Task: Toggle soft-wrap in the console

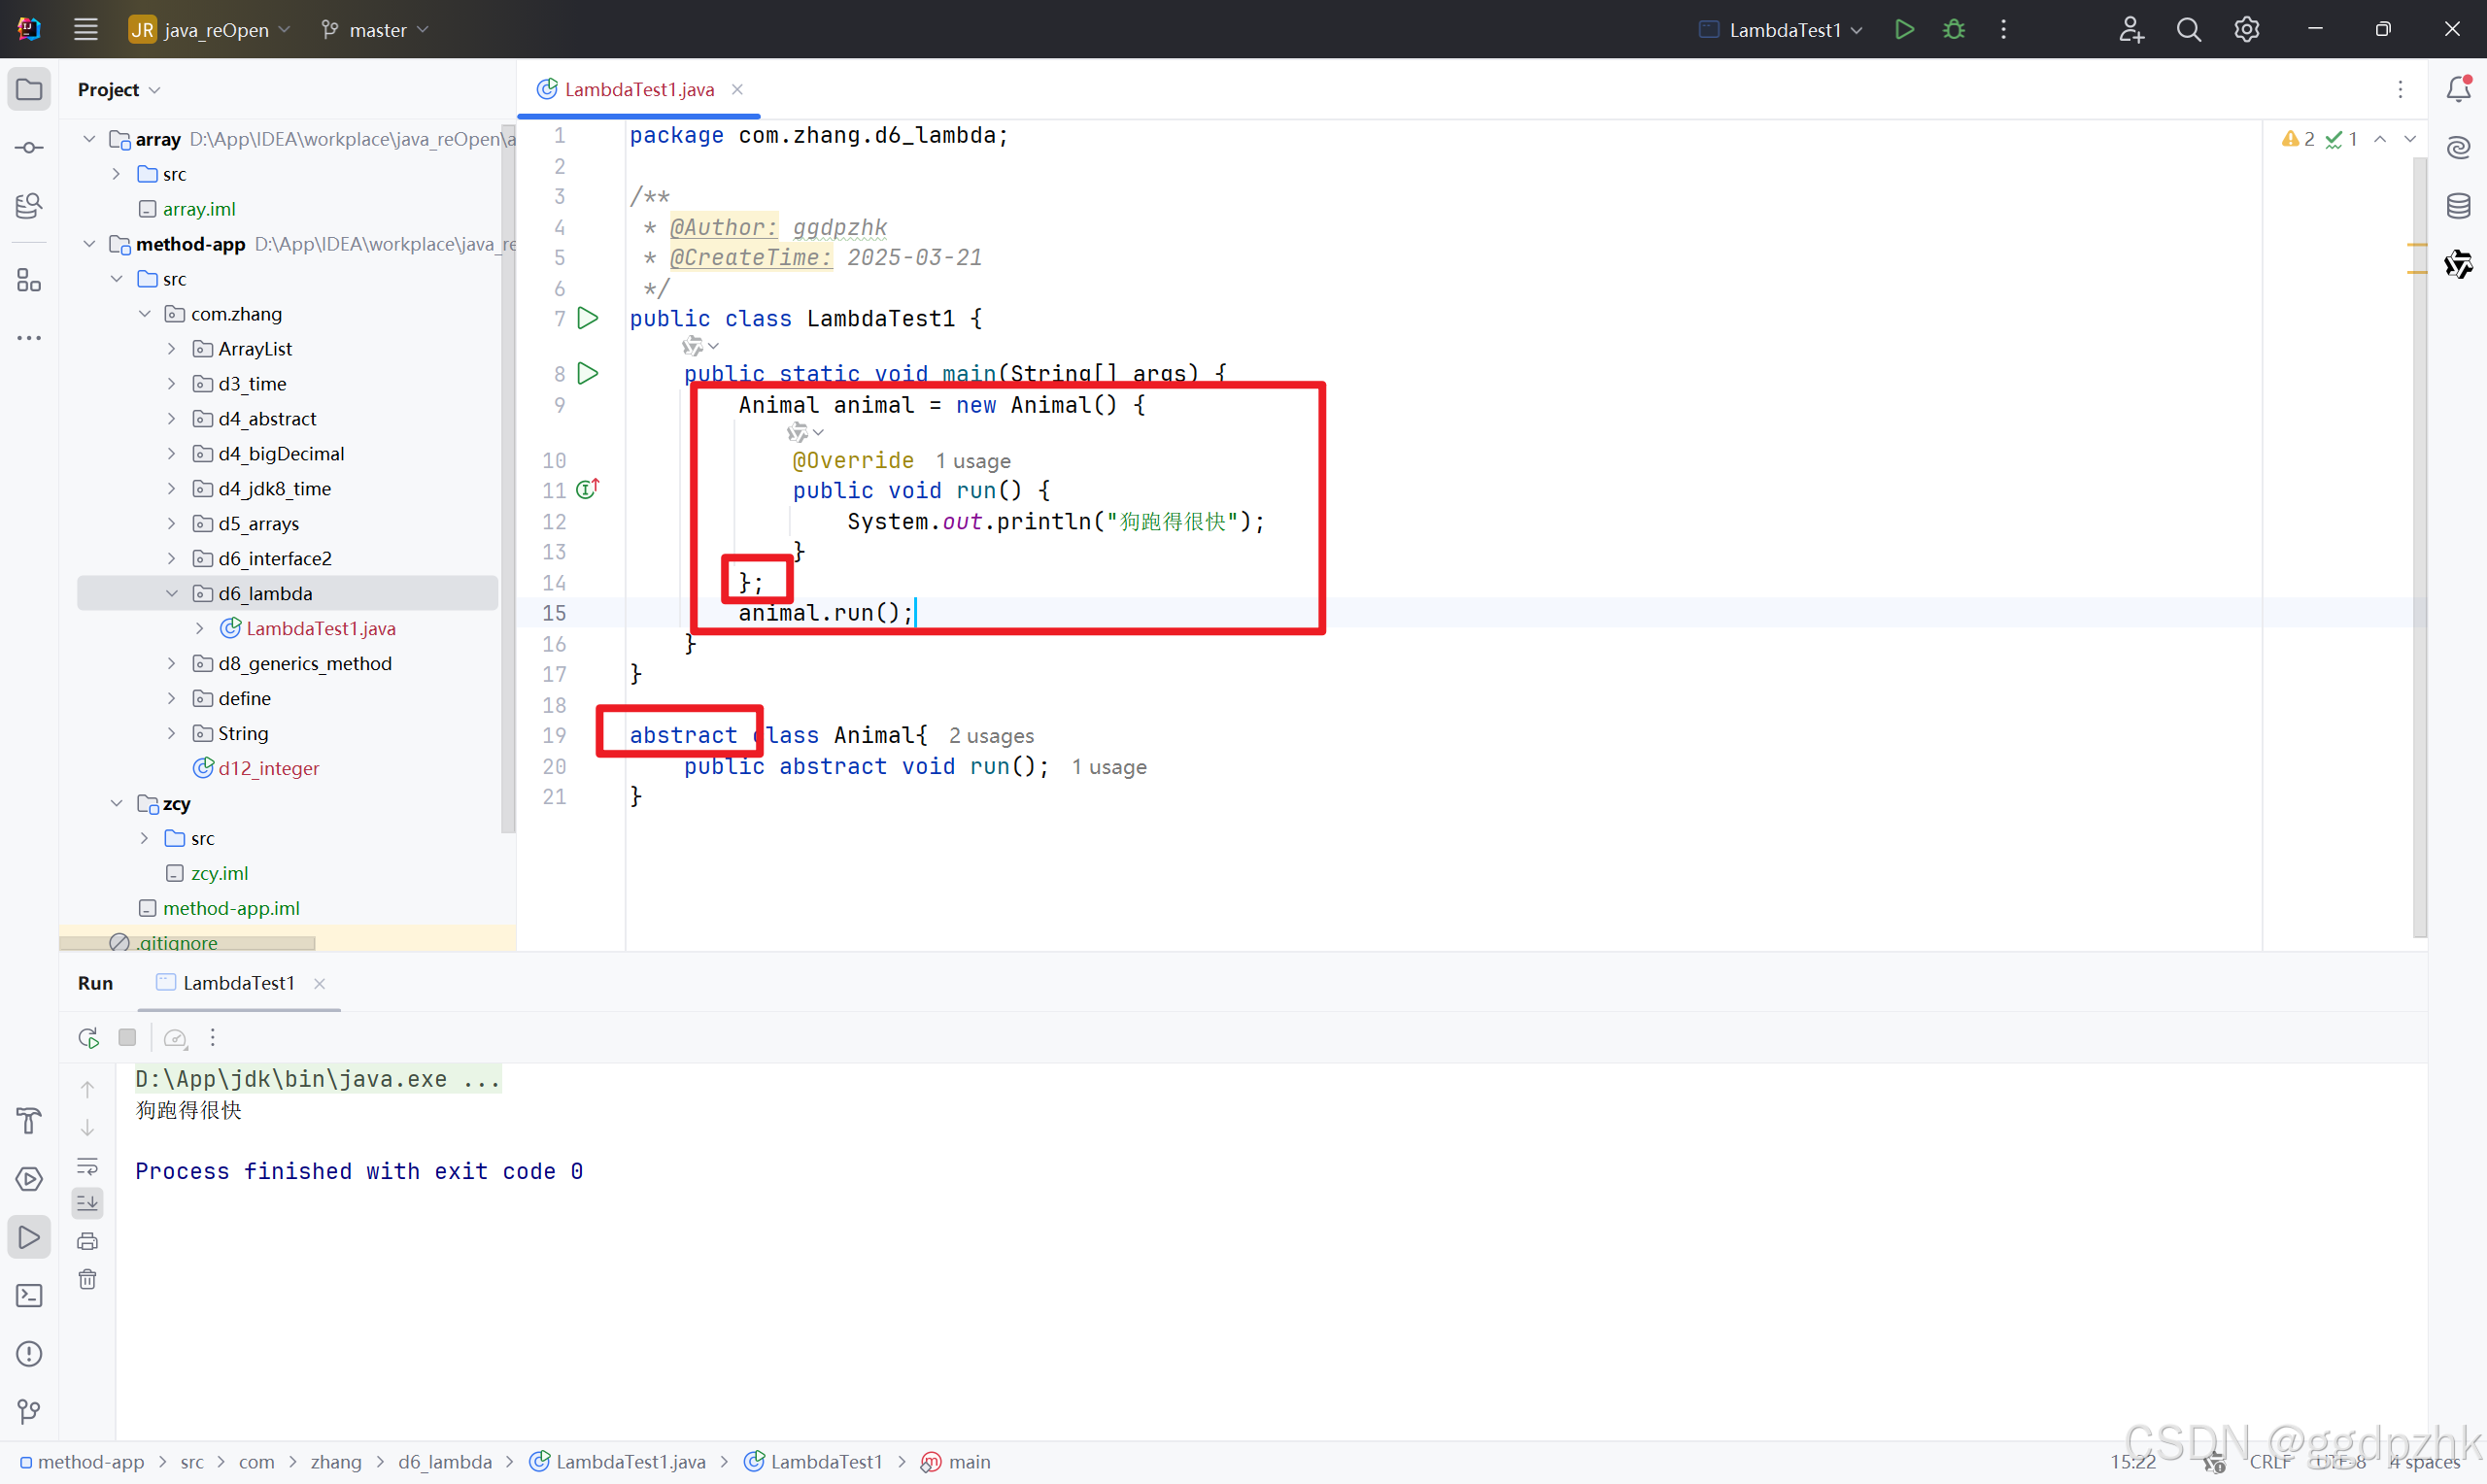Action: 88,1165
